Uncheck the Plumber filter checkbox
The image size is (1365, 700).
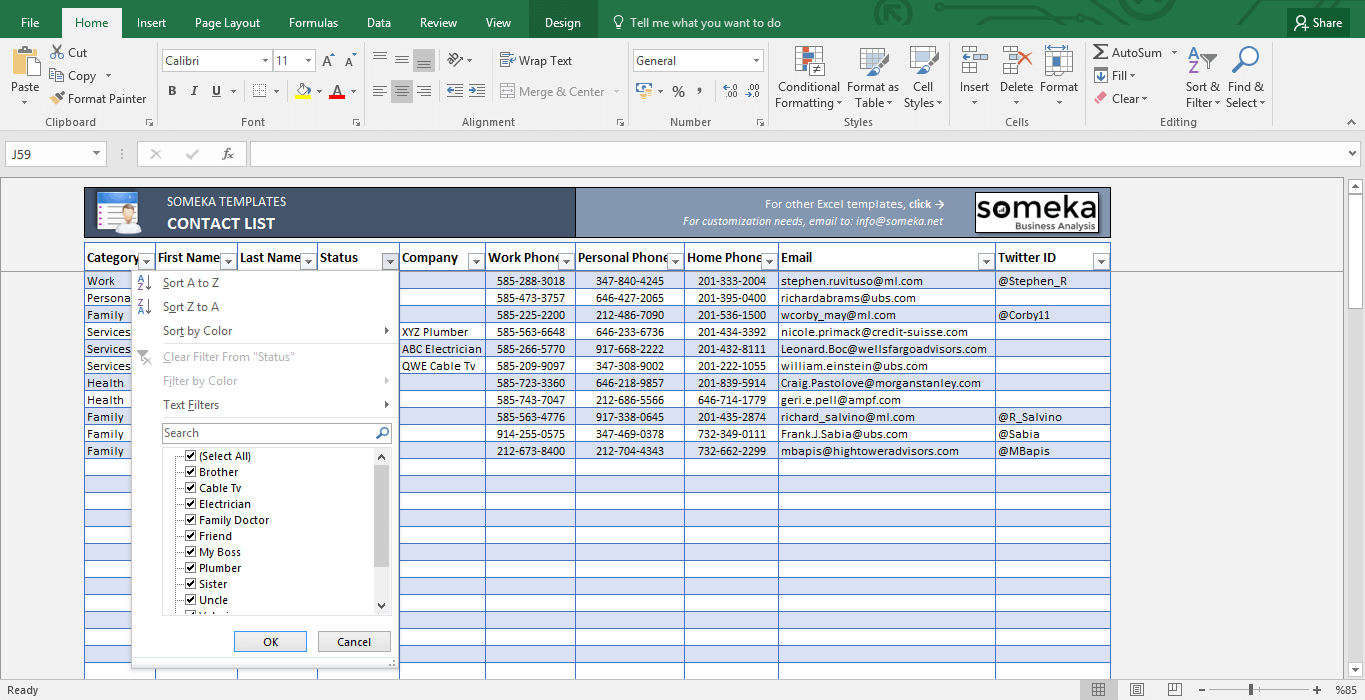[190, 568]
